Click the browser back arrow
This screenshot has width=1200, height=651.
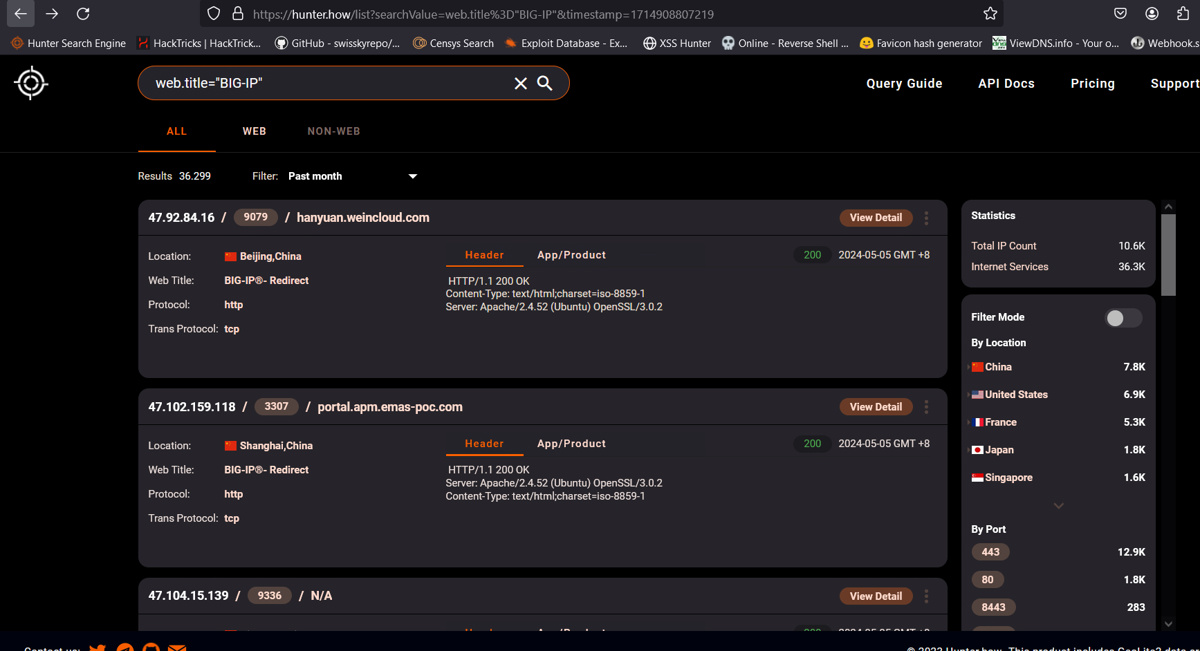20,14
